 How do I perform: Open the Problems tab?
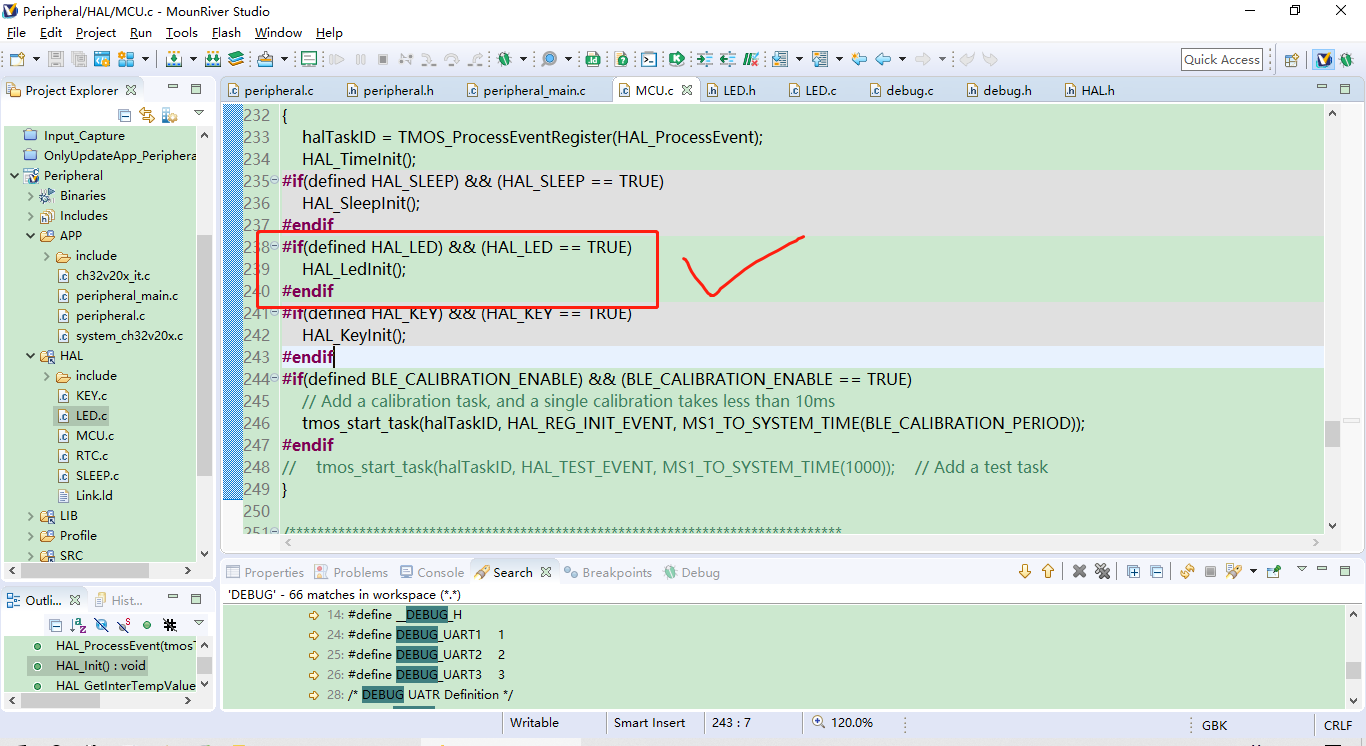(351, 572)
